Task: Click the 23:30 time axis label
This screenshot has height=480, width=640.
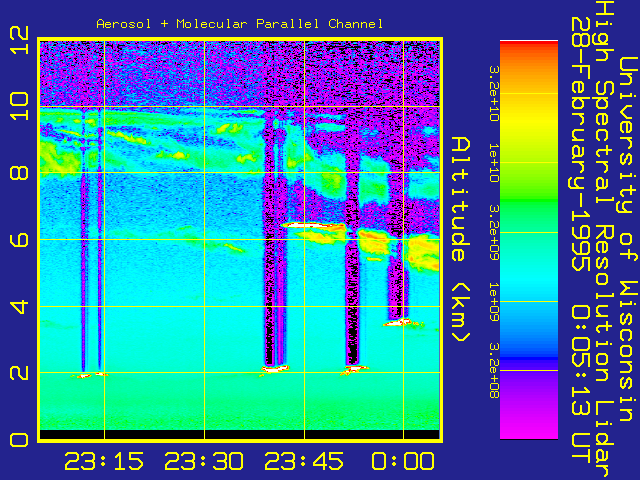Action: tap(204, 461)
